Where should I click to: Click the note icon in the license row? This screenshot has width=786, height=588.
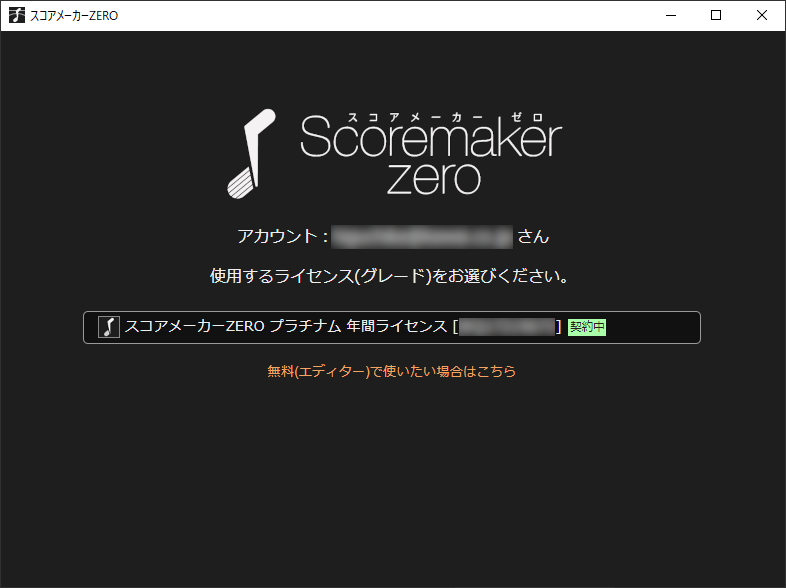pos(109,327)
